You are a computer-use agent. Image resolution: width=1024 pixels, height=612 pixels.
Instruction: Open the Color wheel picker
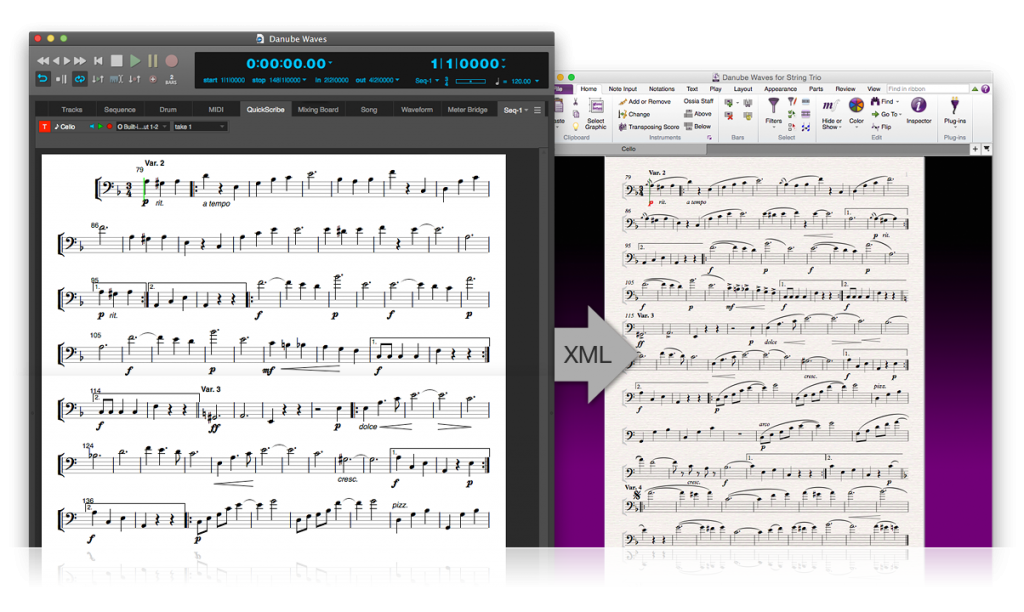(x=856, y=105)
